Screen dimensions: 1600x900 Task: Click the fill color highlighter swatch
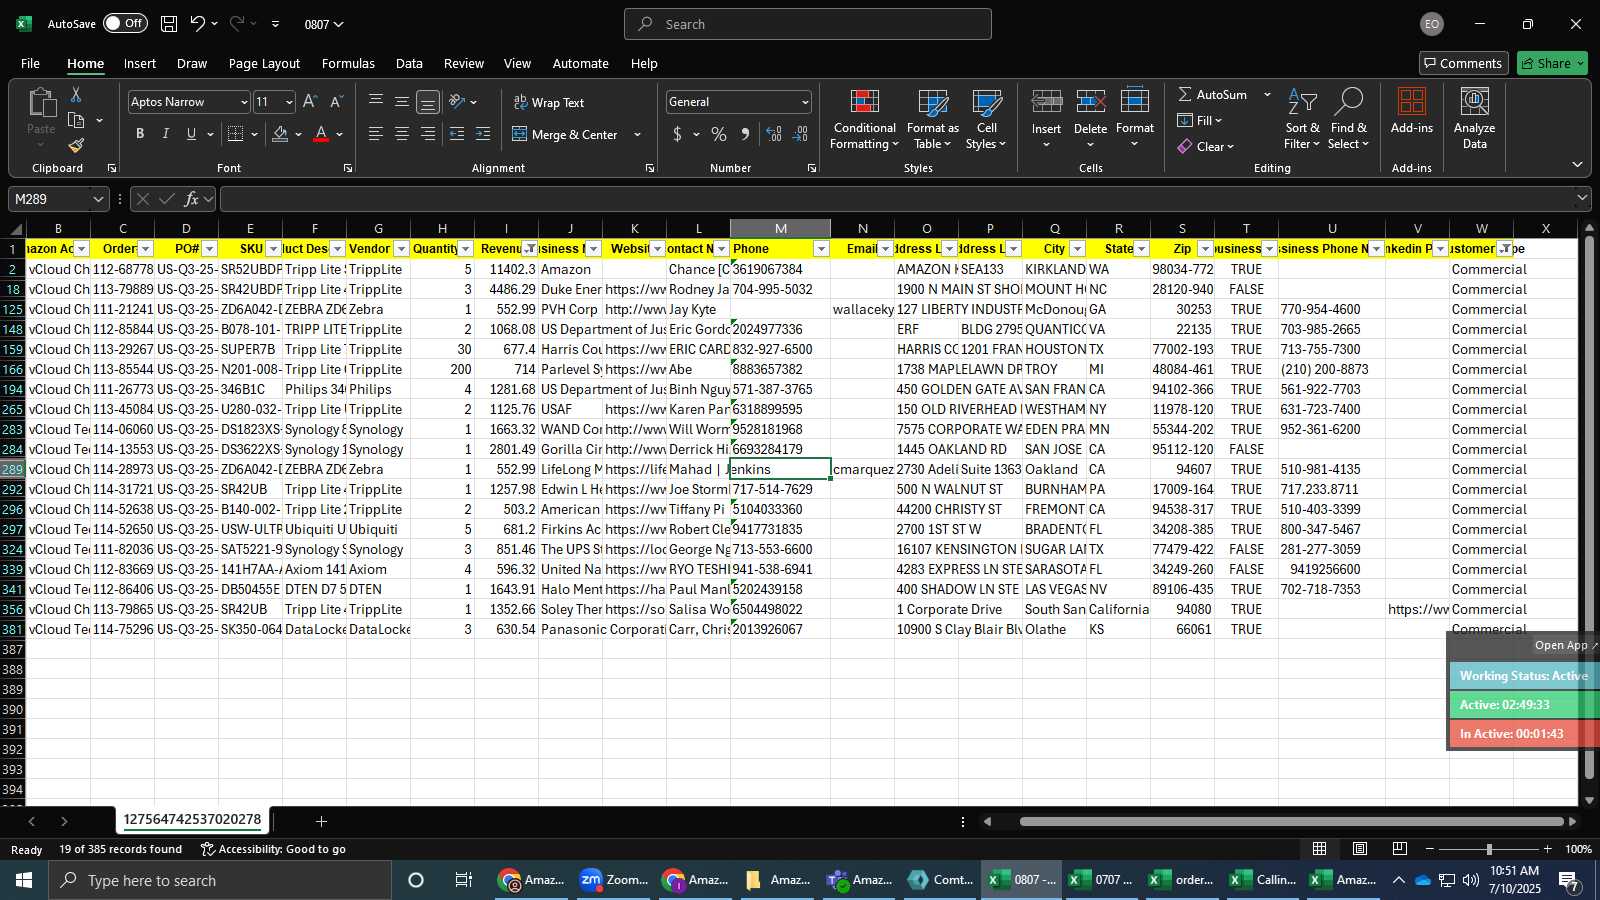coord(281,134)
